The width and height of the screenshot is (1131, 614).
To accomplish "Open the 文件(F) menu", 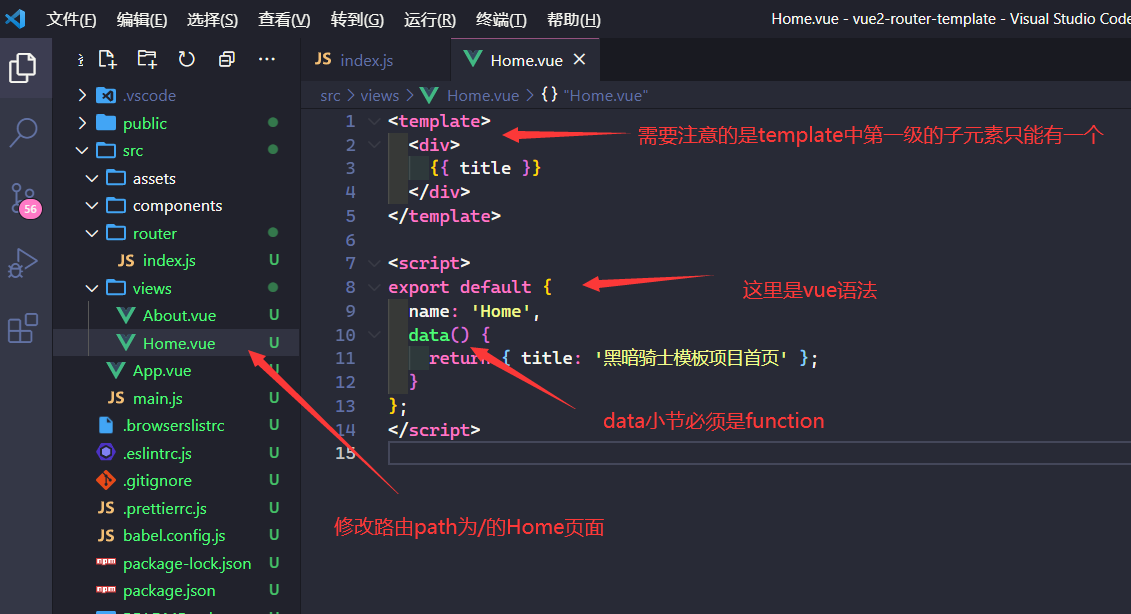I will click(71, 20).
